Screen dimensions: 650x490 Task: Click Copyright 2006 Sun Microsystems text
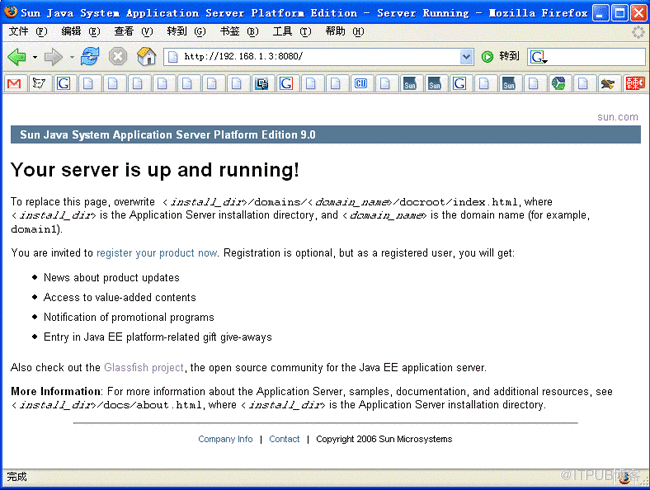click(384, 439)
